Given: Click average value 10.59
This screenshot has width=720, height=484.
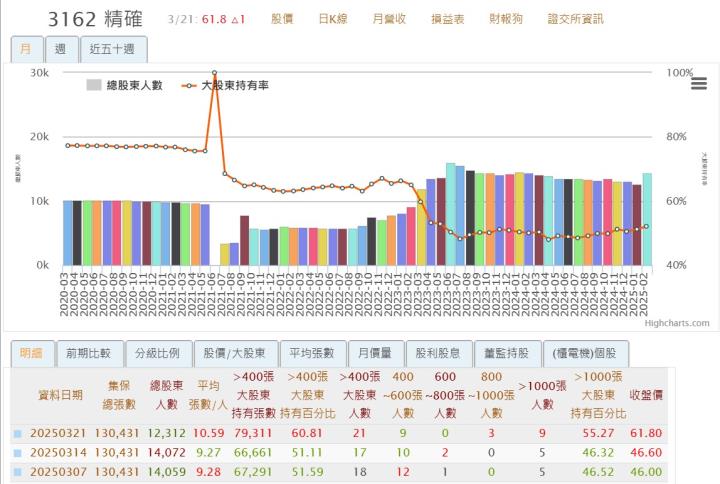Looking at the screenshot, I should click(x=208, y=433).
